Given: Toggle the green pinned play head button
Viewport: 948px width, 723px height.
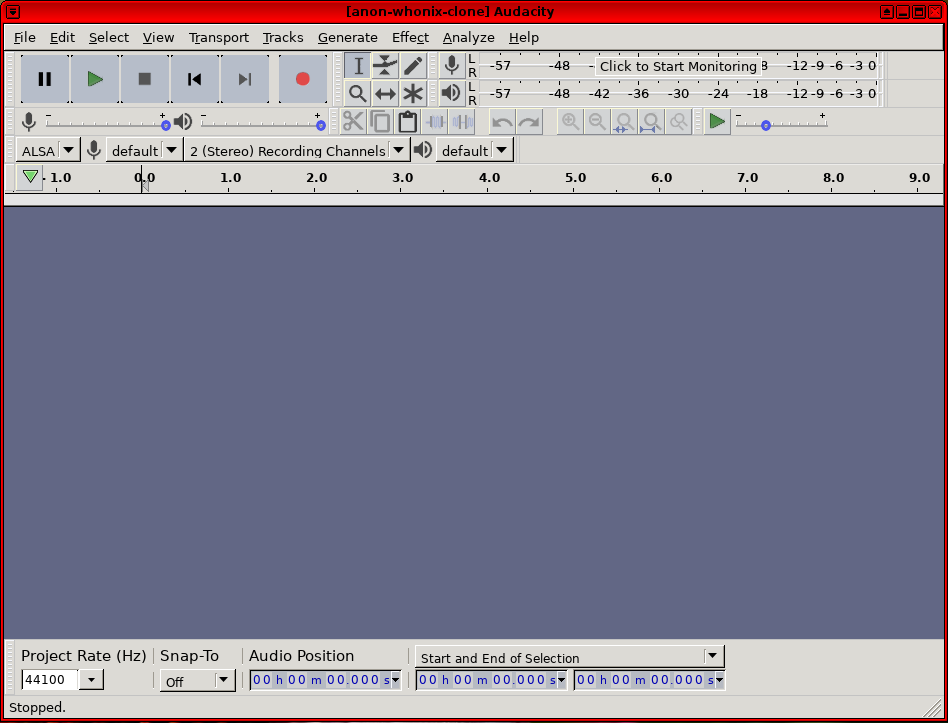Looking at the screenshot, I should click(30, 177).
